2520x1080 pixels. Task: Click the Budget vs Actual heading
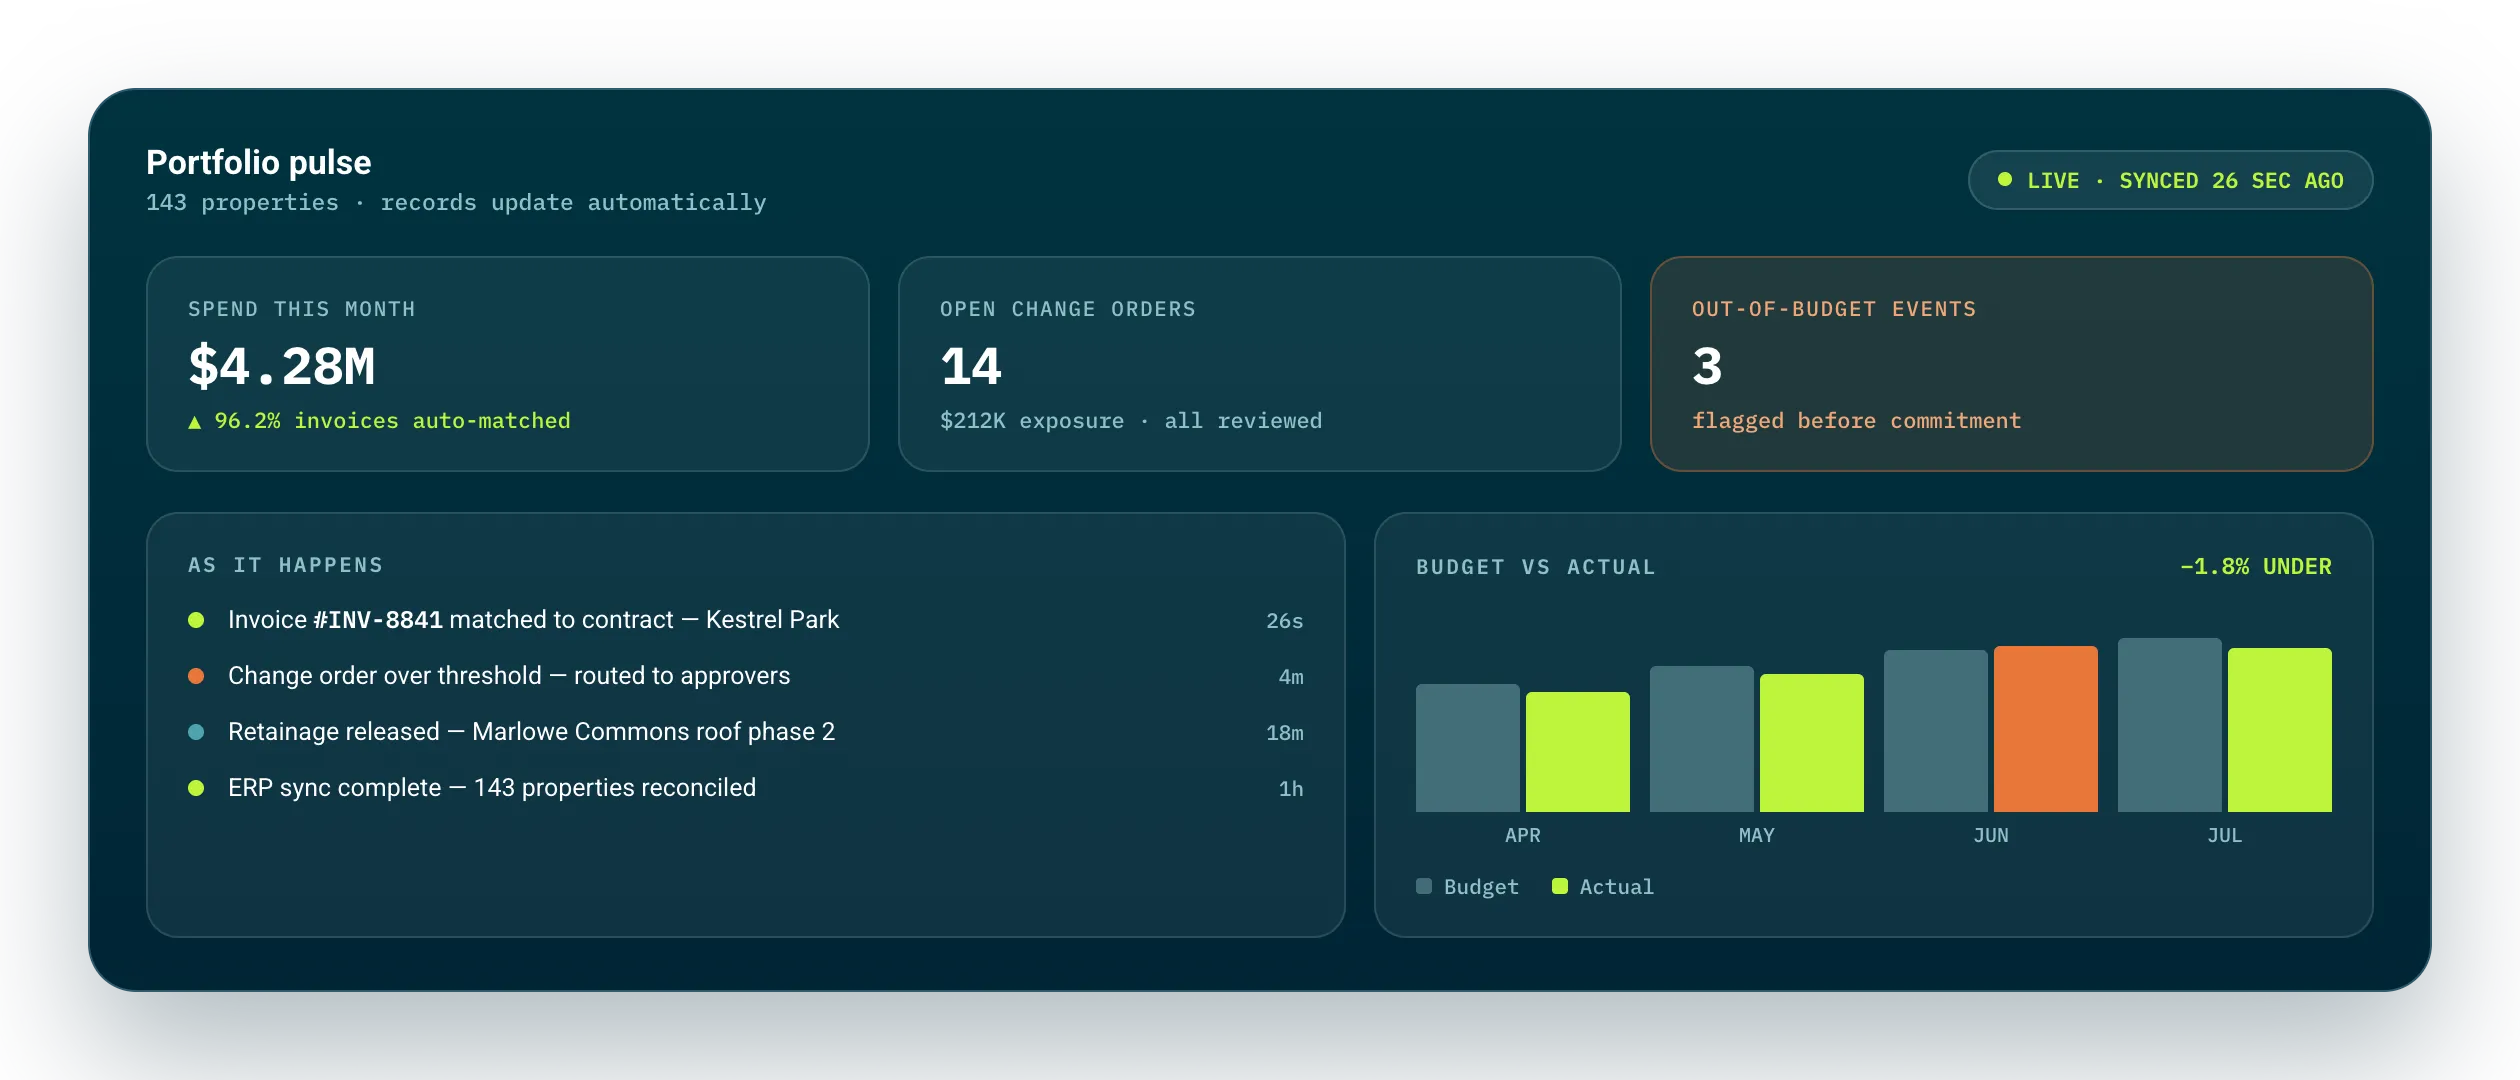1536,567
